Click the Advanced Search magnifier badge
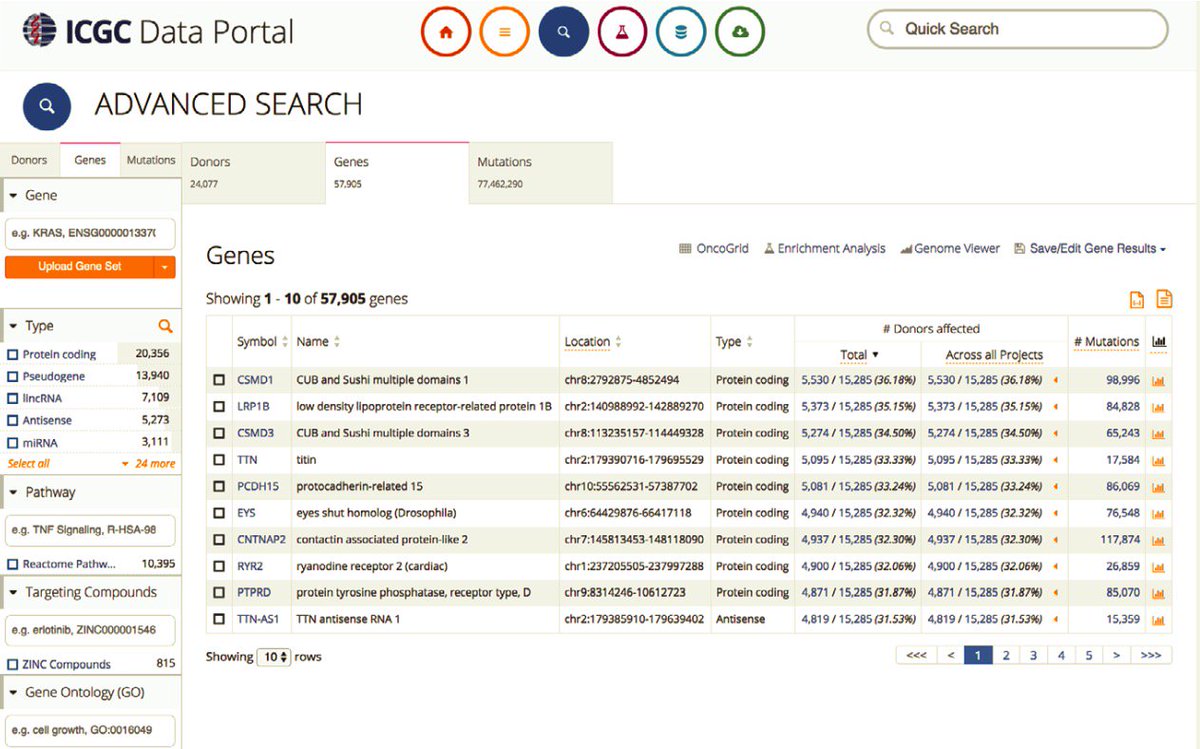1200x749 pixels. [47, 106]
